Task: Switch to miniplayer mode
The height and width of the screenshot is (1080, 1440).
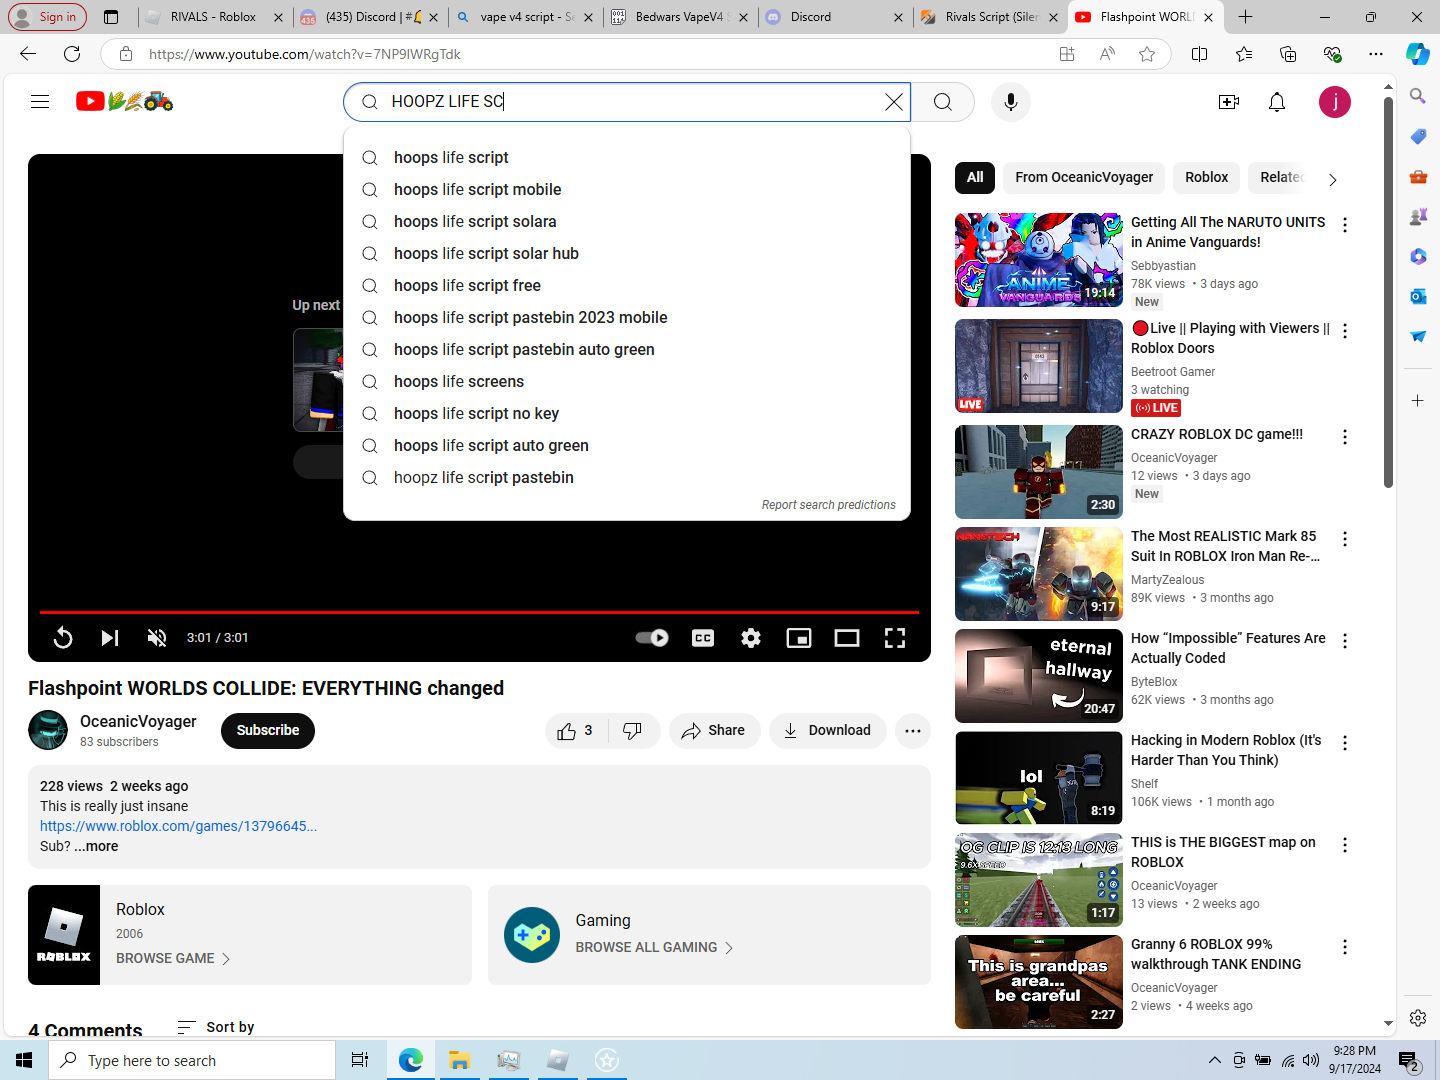Action: click(x=799, y=638)
